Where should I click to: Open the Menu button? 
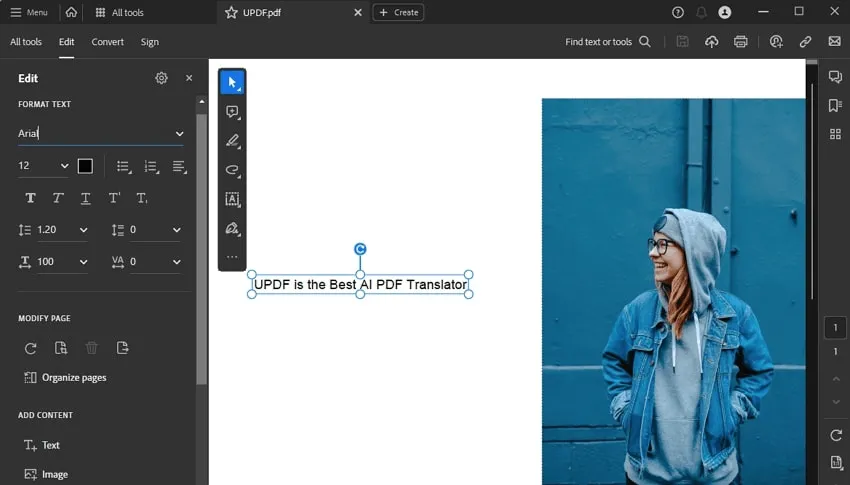click(x=29, y=12)
